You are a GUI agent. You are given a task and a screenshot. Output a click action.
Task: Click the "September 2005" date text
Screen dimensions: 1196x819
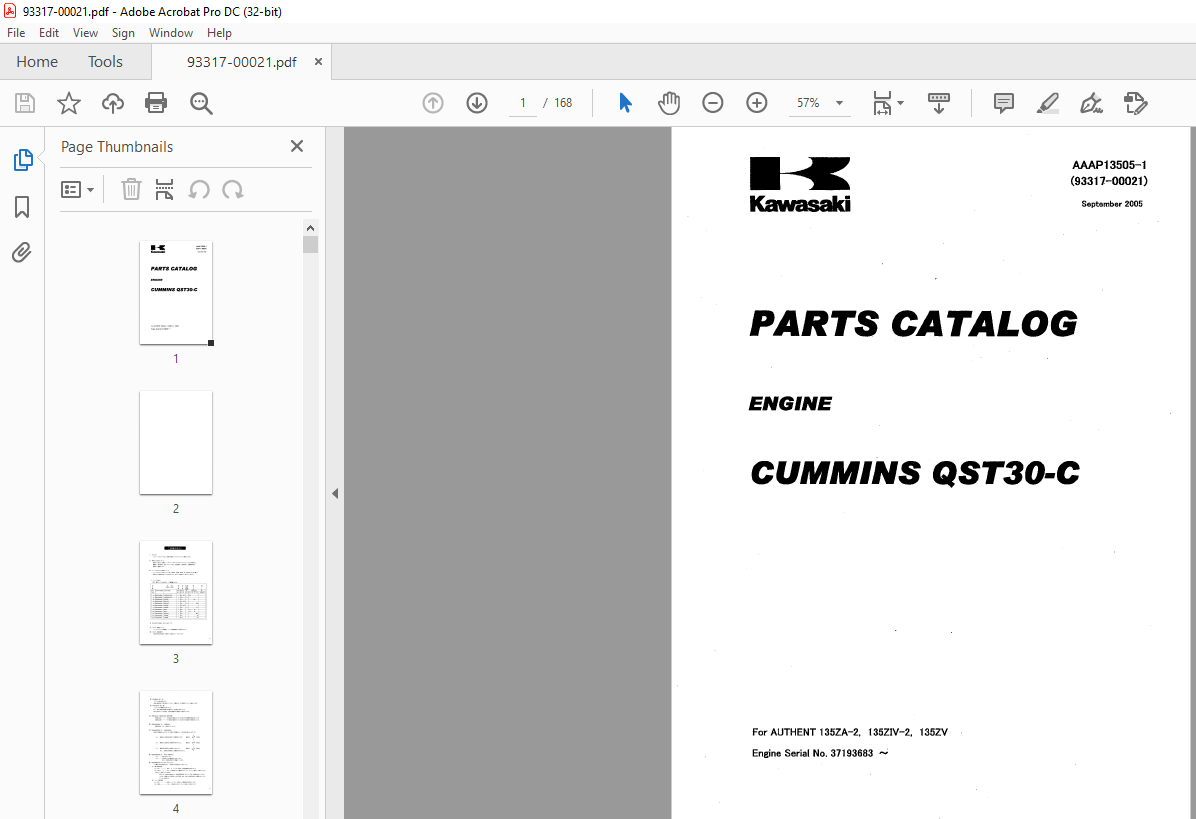[1112, 204]
